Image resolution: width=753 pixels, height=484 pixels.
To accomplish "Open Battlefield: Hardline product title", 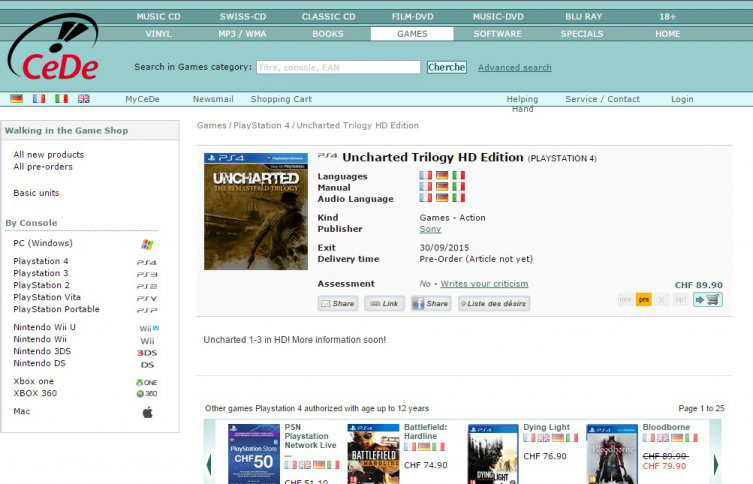I will (x=425, y=431).
